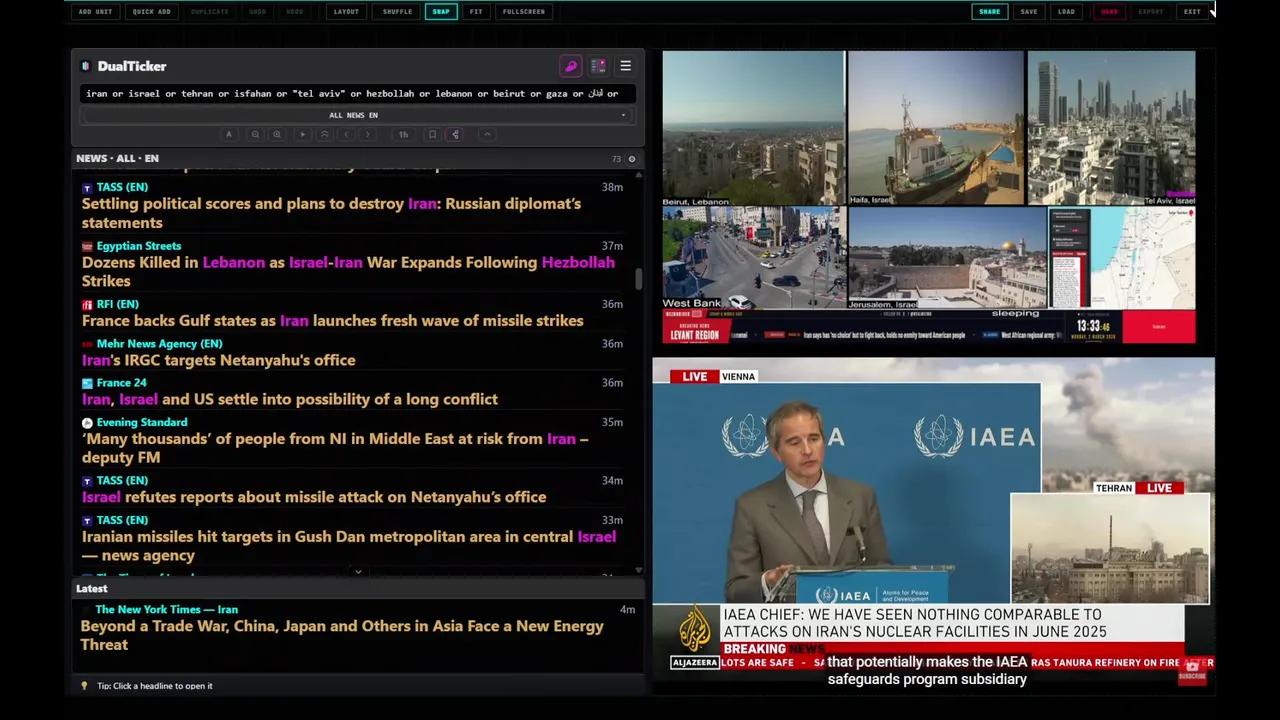Viewport: 1280px width, 720px height.
Task: Open headline 'Israel refutes reports about missile attack'
Action: (314, 497)
